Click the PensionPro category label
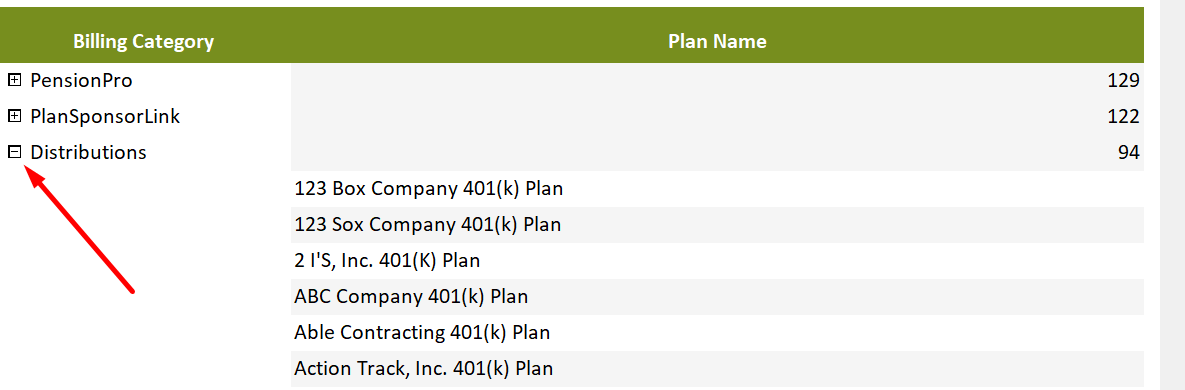1185x390 pixels. click(x=82, y=80)
